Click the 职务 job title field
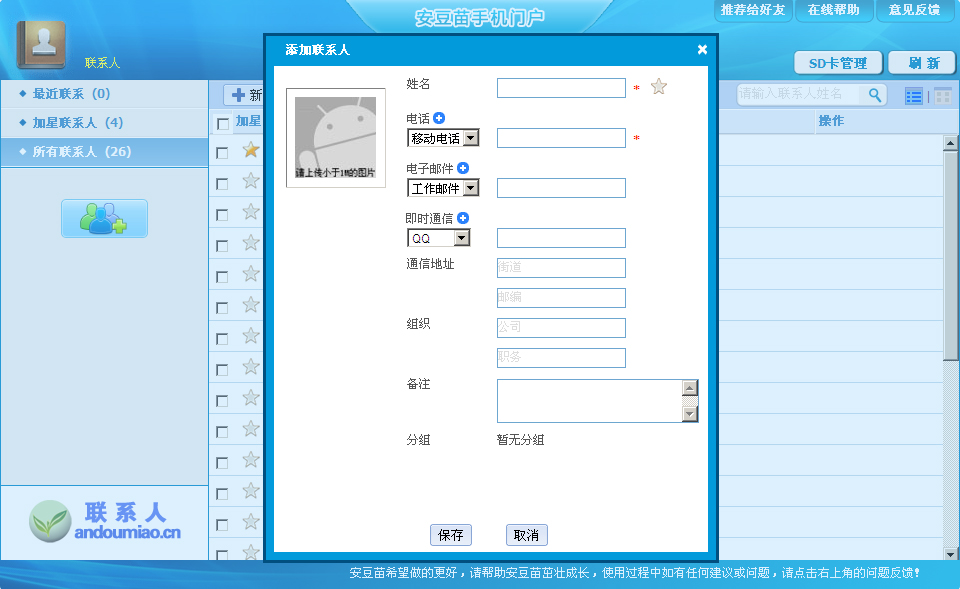Viewport: 960px width, 589px height. tap(561, 358)
